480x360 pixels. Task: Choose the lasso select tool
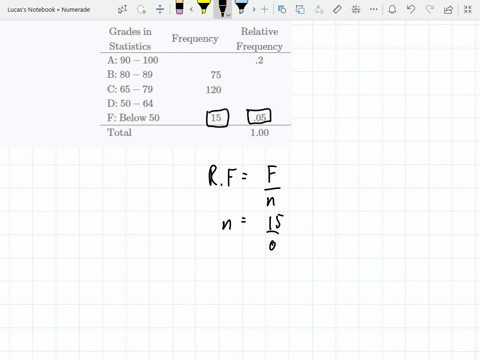(x=141, y=9)
